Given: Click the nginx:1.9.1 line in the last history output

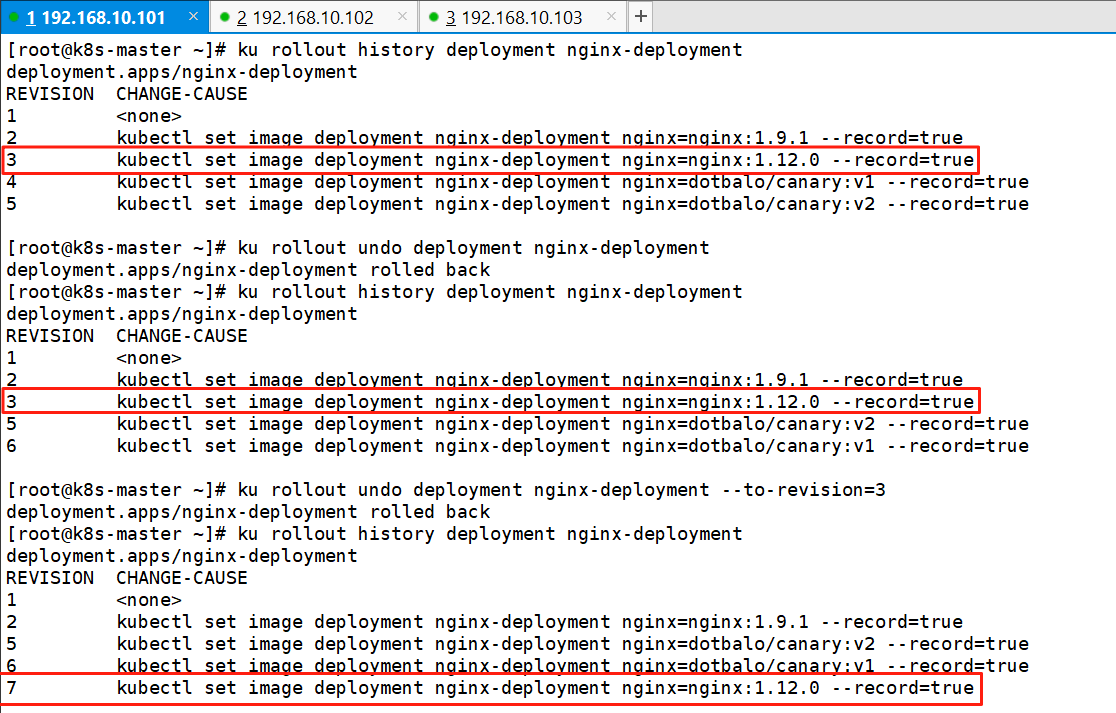Looking at the screenshot, I should 484,622.
